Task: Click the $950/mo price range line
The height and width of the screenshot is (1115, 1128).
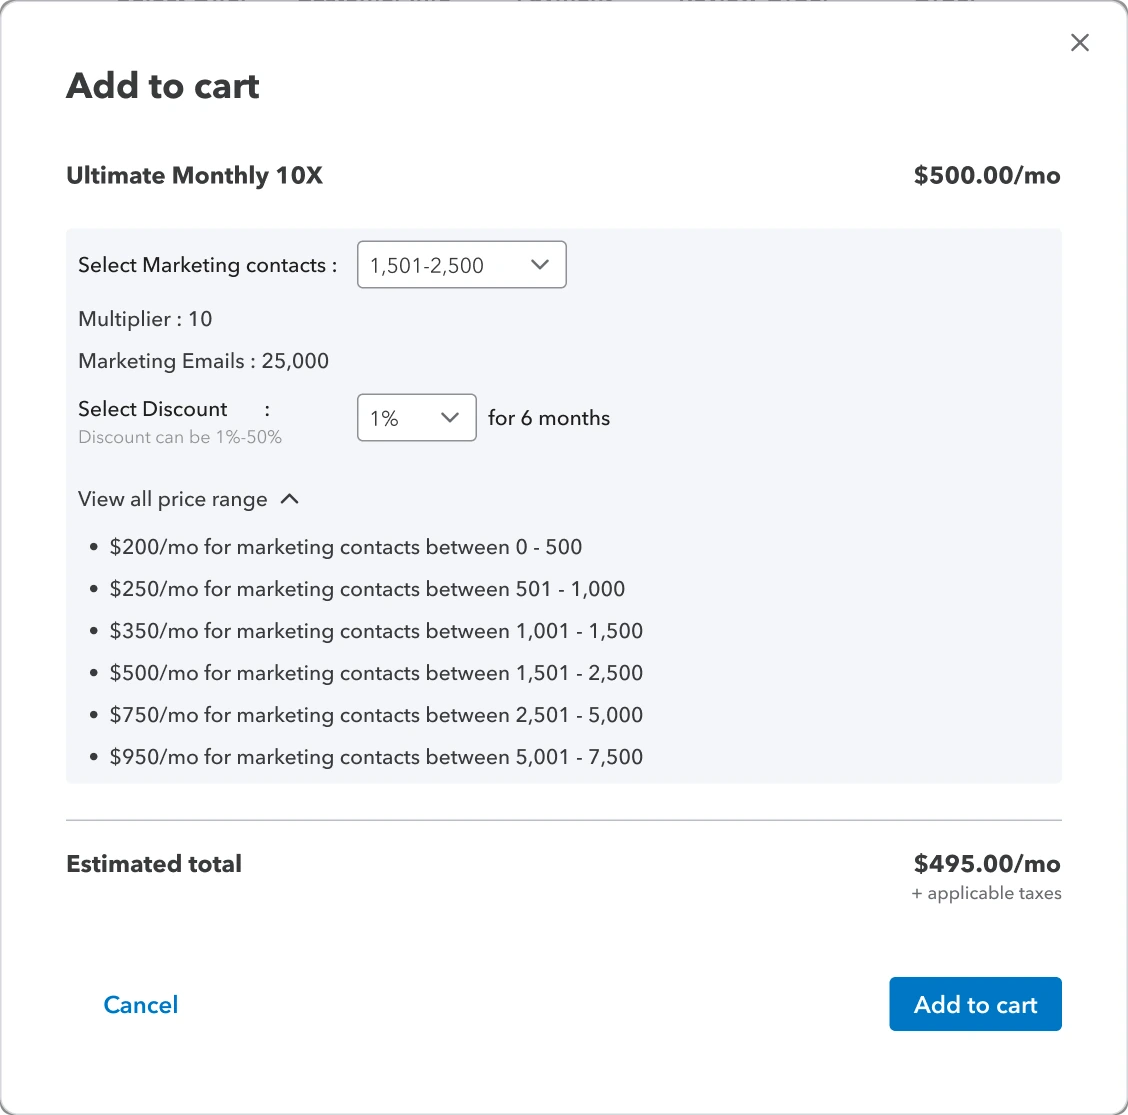Action: click(376, 757)
